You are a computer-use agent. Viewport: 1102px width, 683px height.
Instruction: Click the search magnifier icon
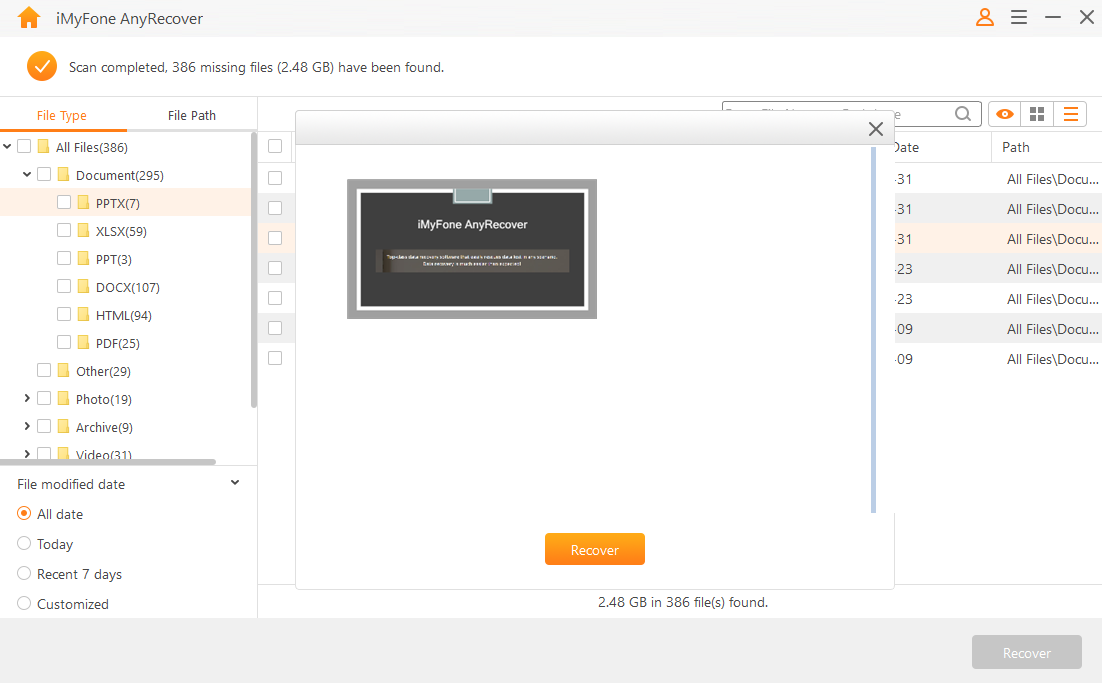click(x=962, y=114)
